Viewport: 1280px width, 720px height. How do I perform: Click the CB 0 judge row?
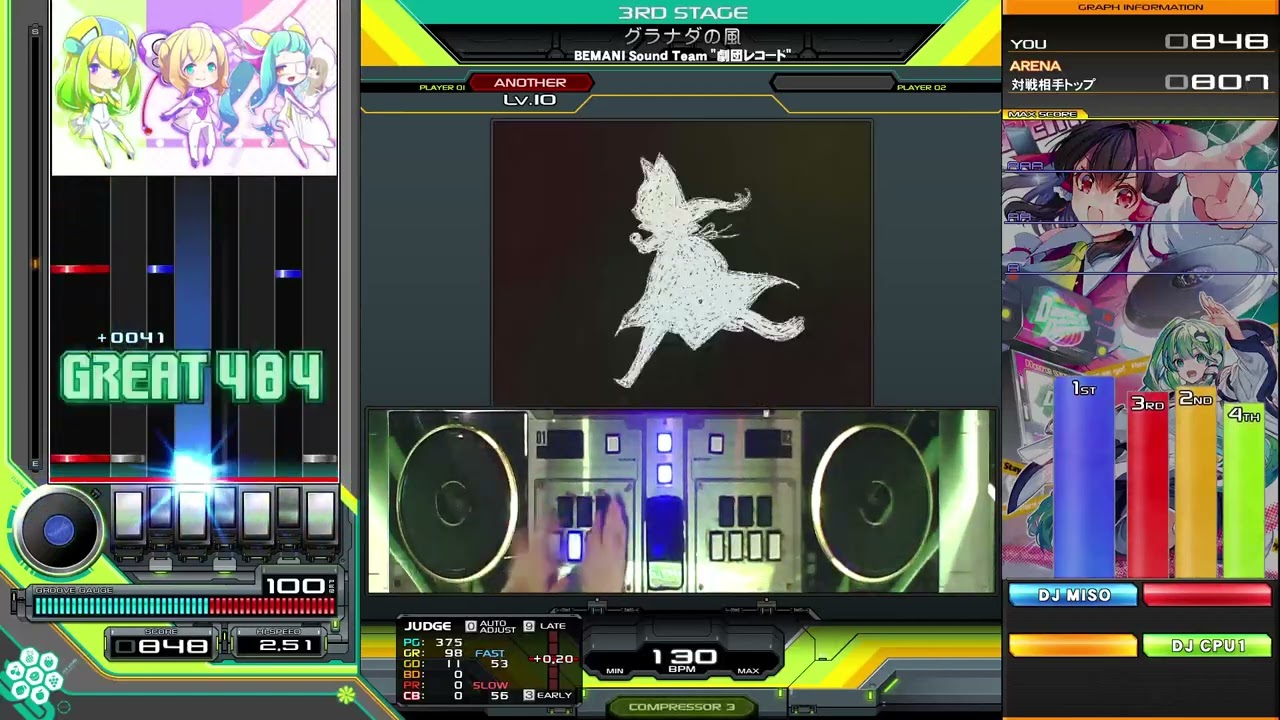[433, 696]
